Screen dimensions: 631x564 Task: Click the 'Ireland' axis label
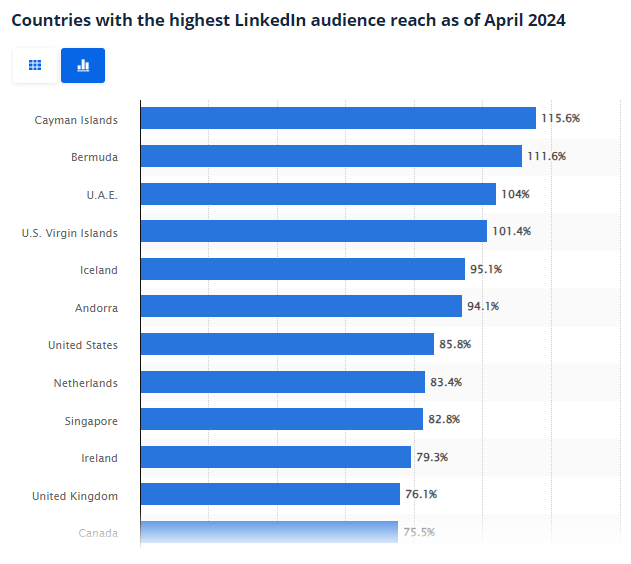pos(99,458)
